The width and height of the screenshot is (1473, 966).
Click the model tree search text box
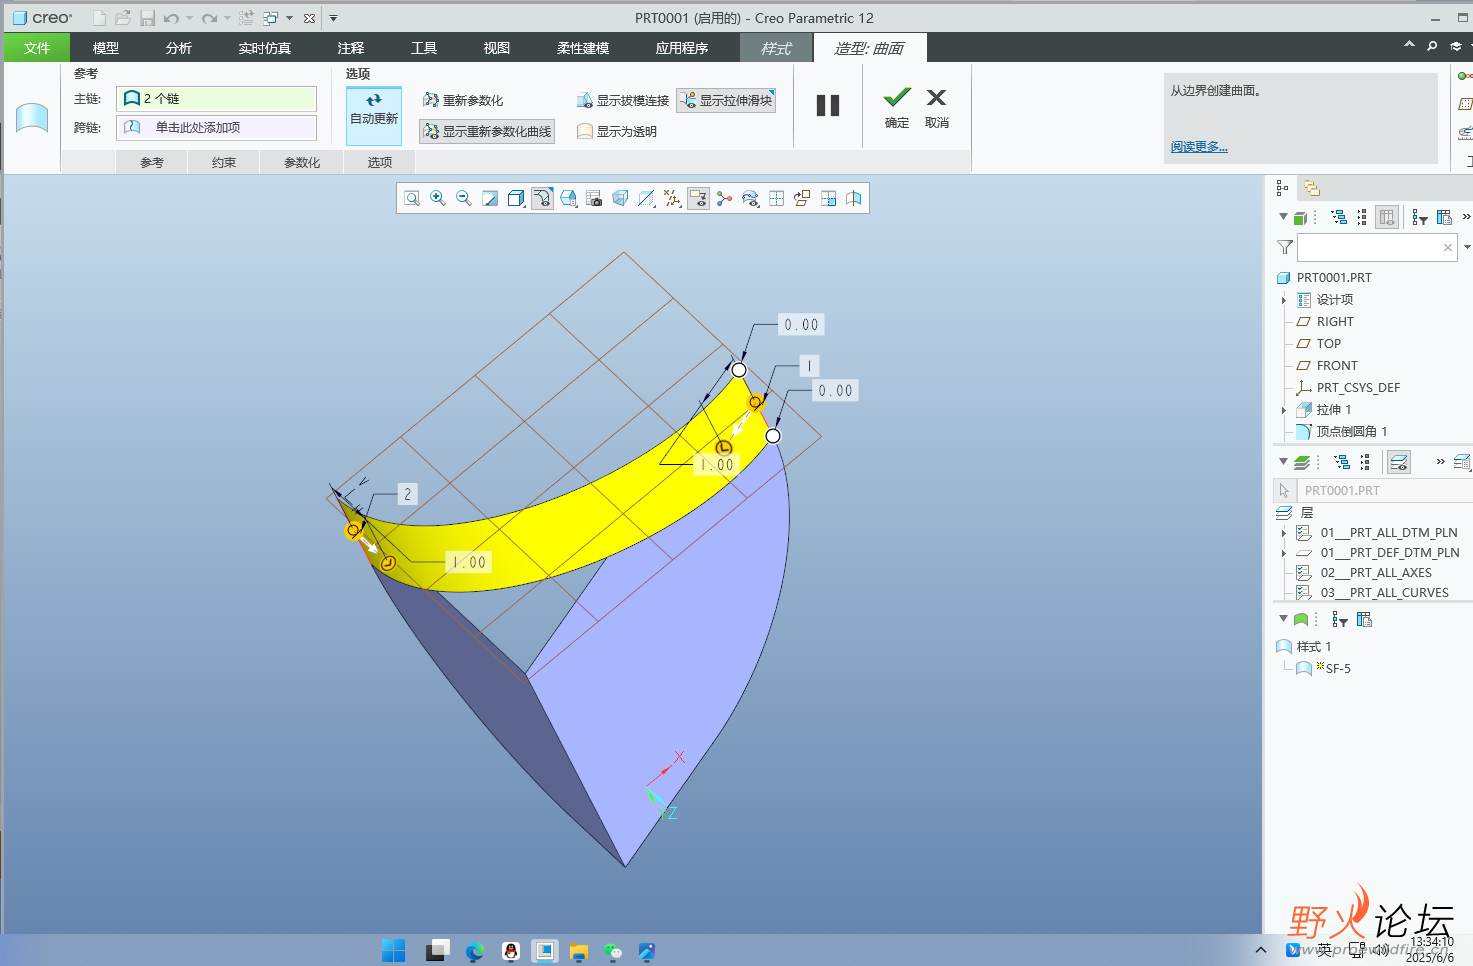point(1377,247)
